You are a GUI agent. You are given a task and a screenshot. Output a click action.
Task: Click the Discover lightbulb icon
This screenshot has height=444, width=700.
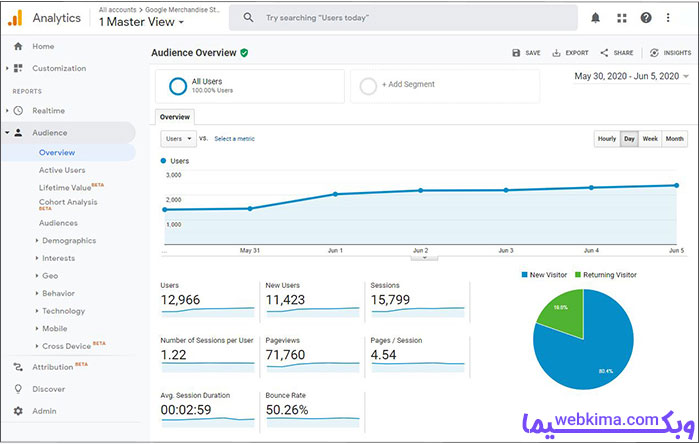coord(18,389)
